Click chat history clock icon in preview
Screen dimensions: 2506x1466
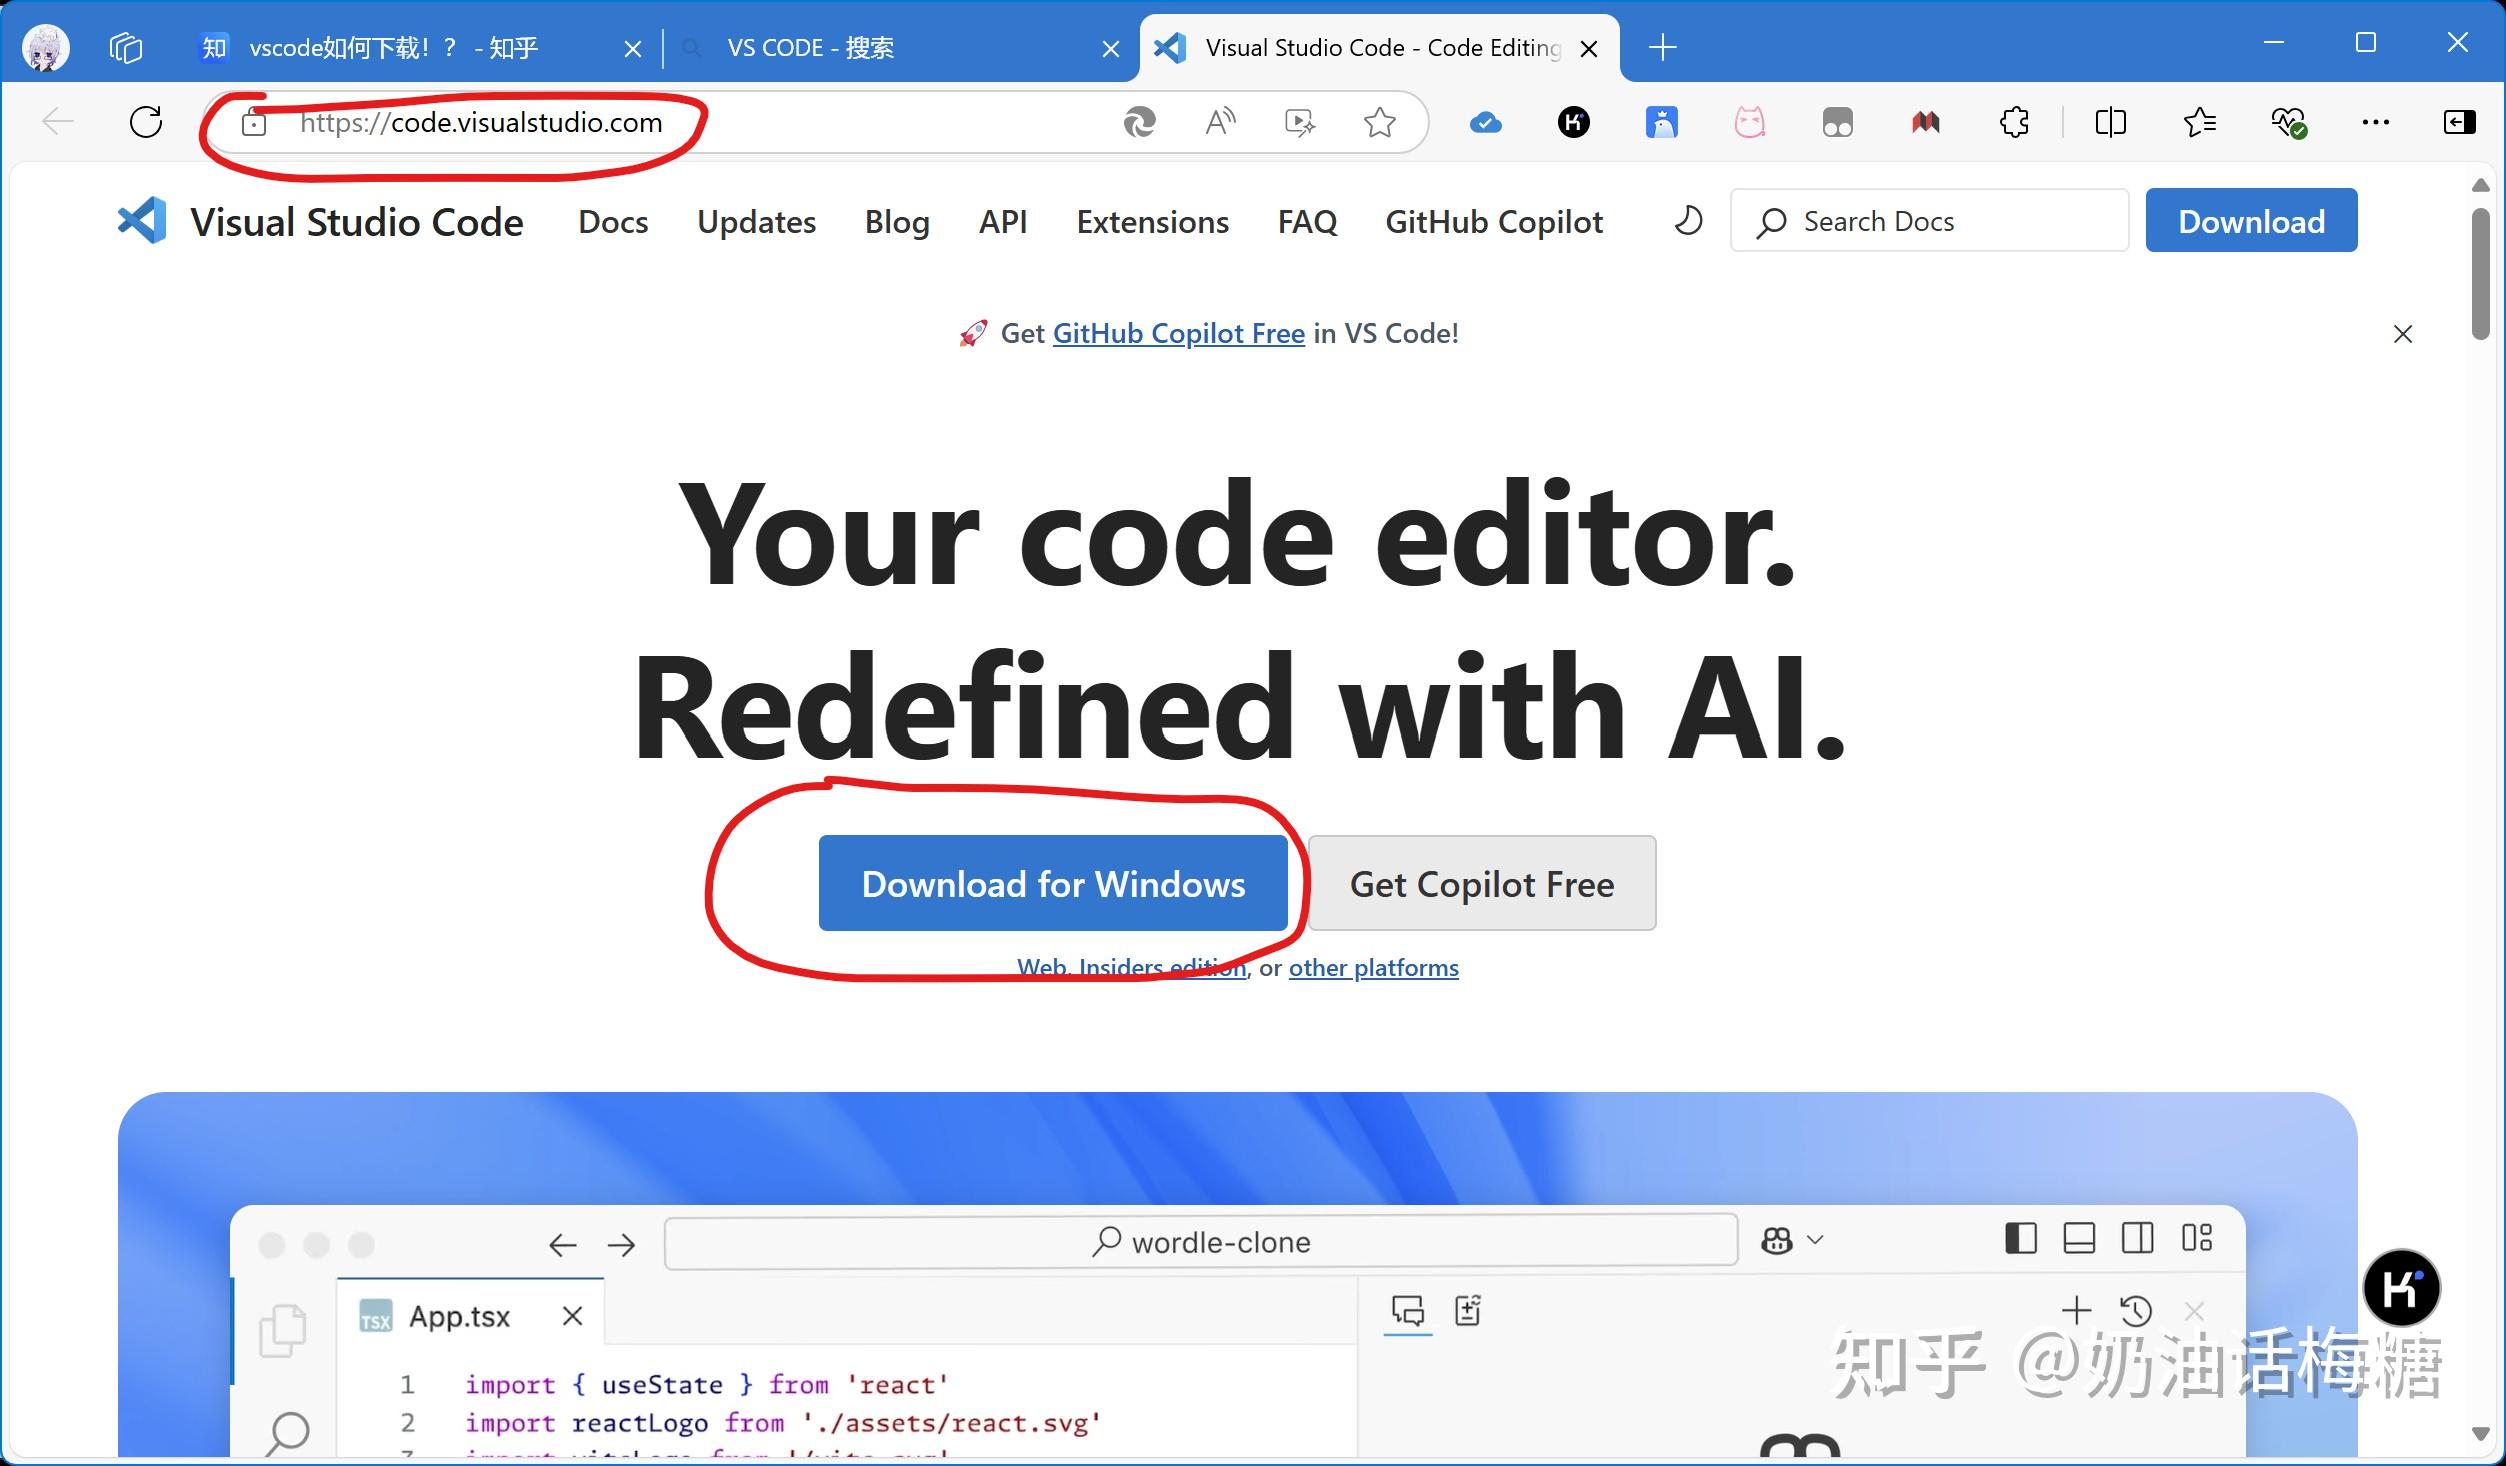coord(2136,1311)
